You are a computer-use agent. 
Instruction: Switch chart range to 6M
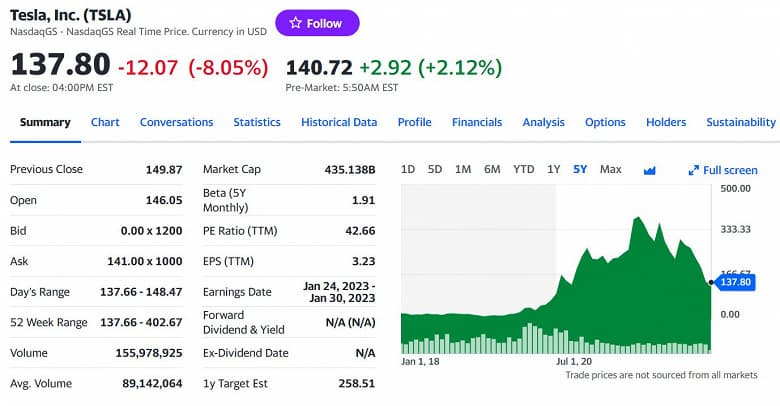point(492,169)
